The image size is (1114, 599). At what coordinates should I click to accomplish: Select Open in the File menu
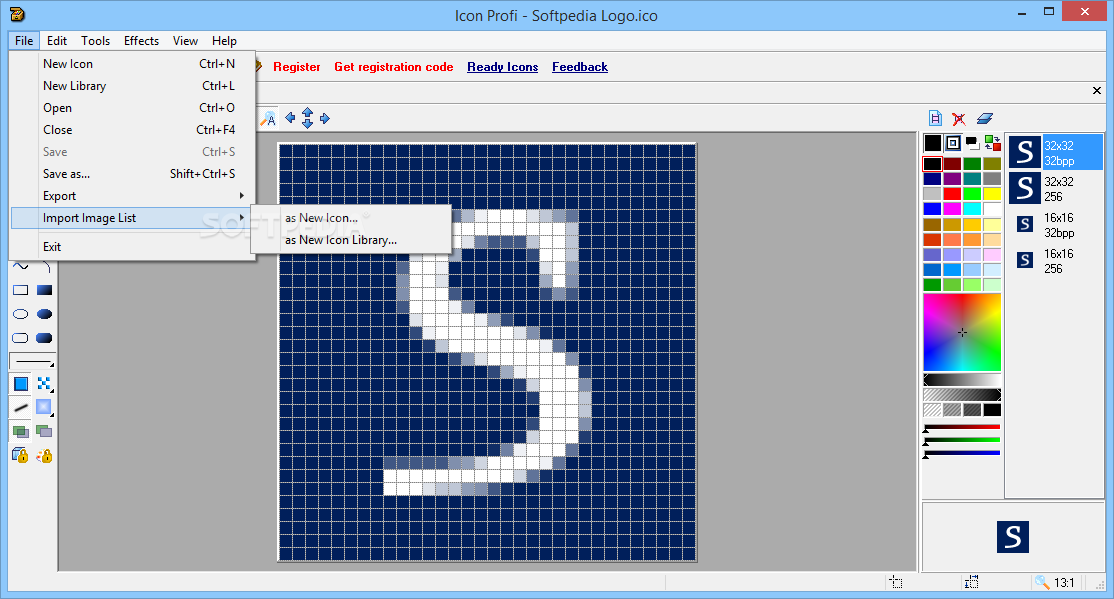(133, 108)
